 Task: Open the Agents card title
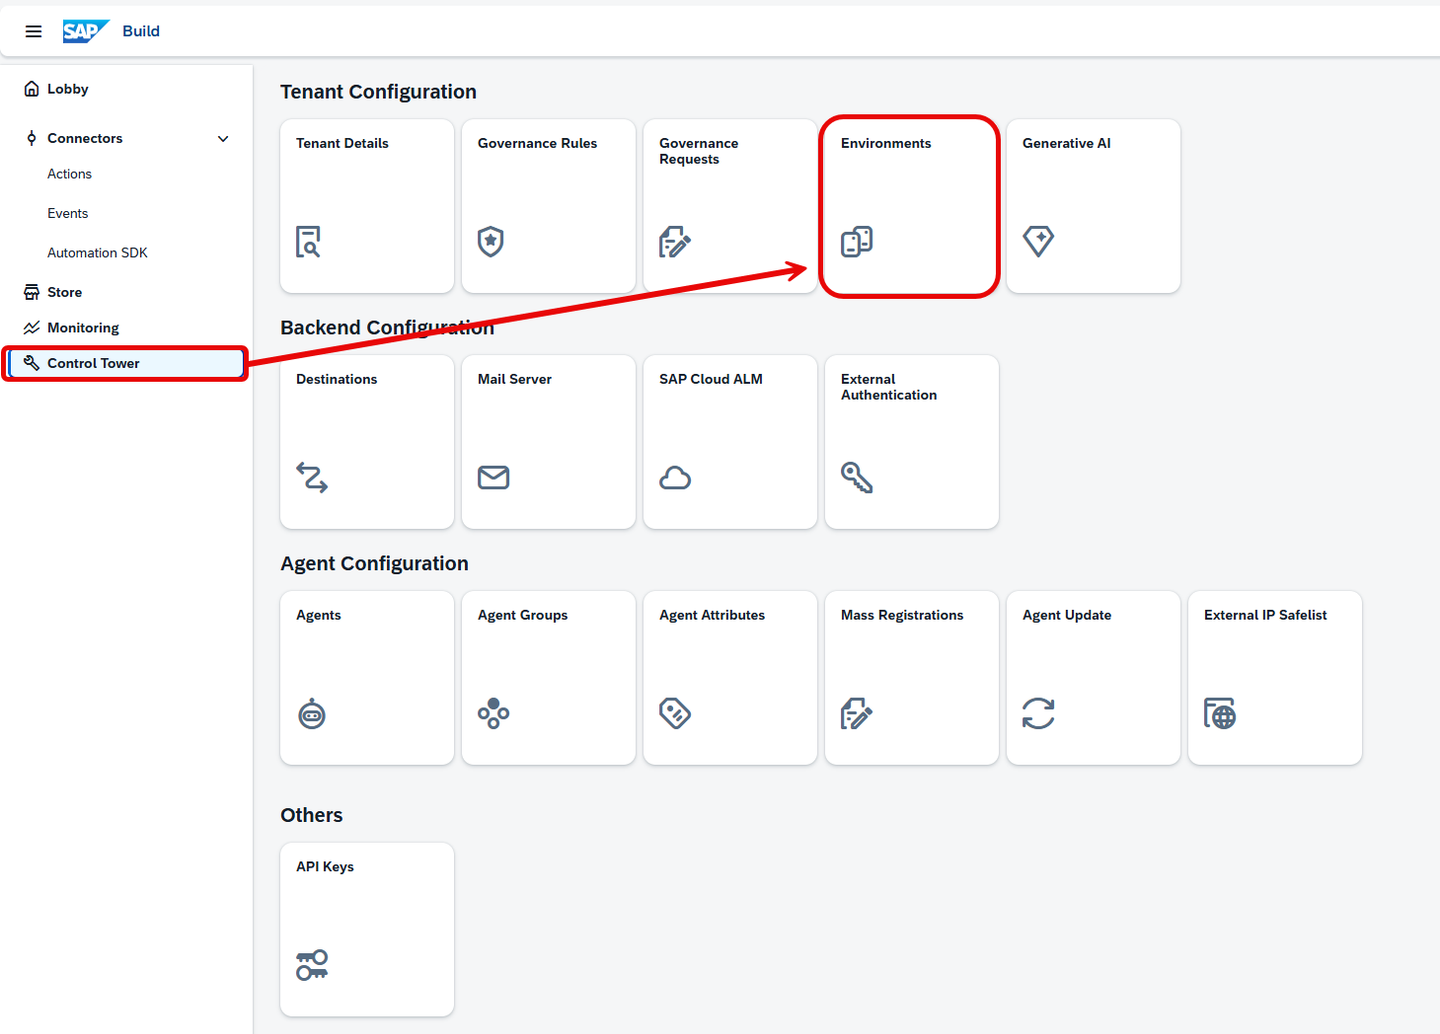click(x=319, y=615)
